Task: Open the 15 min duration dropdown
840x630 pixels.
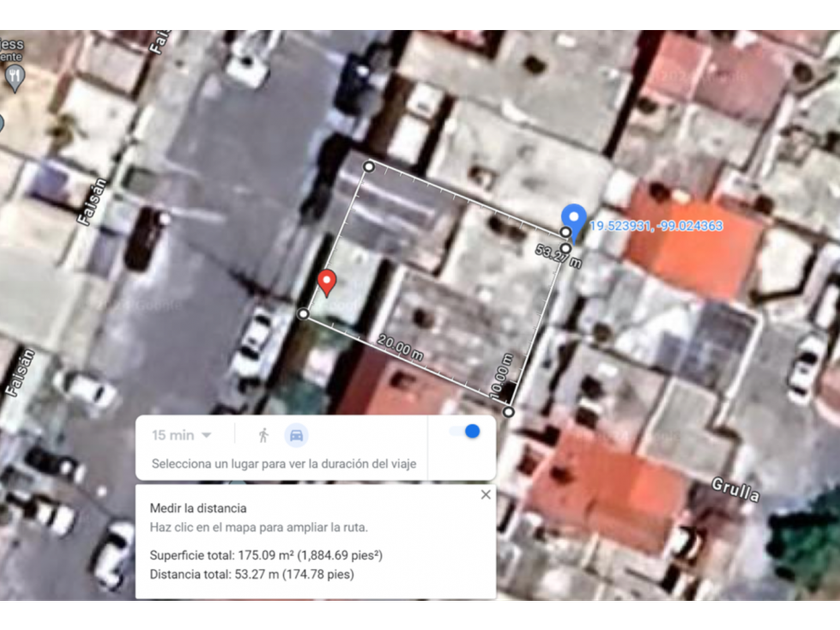Action: tap(181, 435)
